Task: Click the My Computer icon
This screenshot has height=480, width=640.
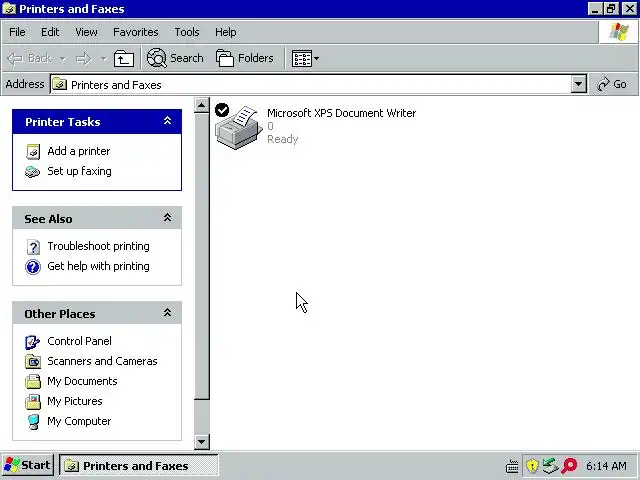Action: [x=33, y=422]
